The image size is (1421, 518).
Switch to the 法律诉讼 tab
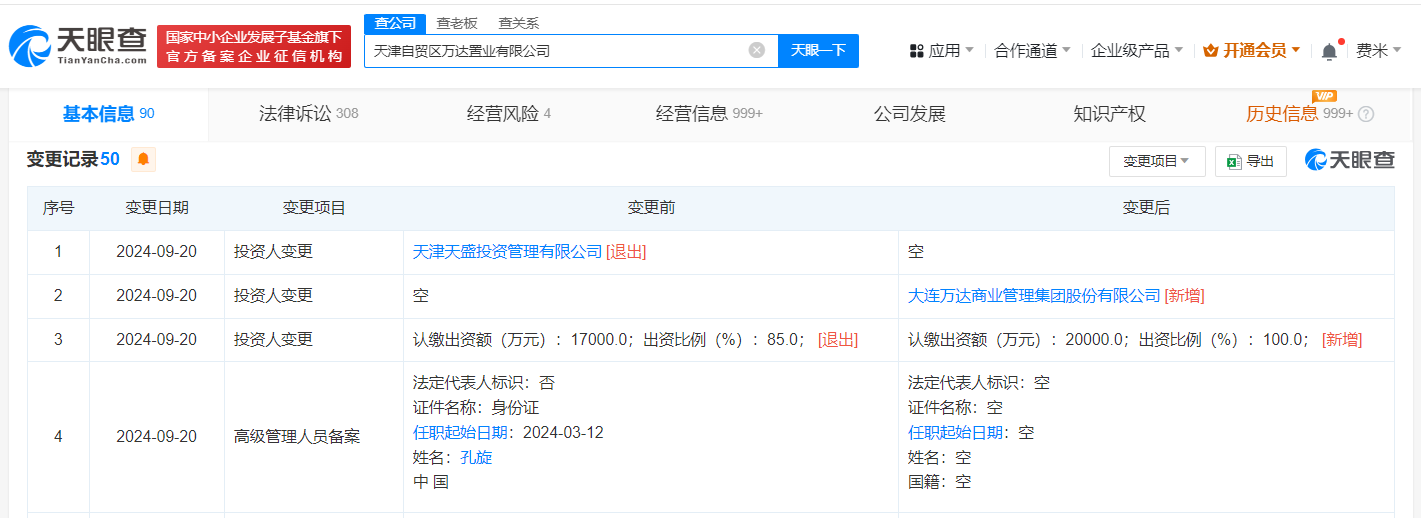(x=308, y=114)
